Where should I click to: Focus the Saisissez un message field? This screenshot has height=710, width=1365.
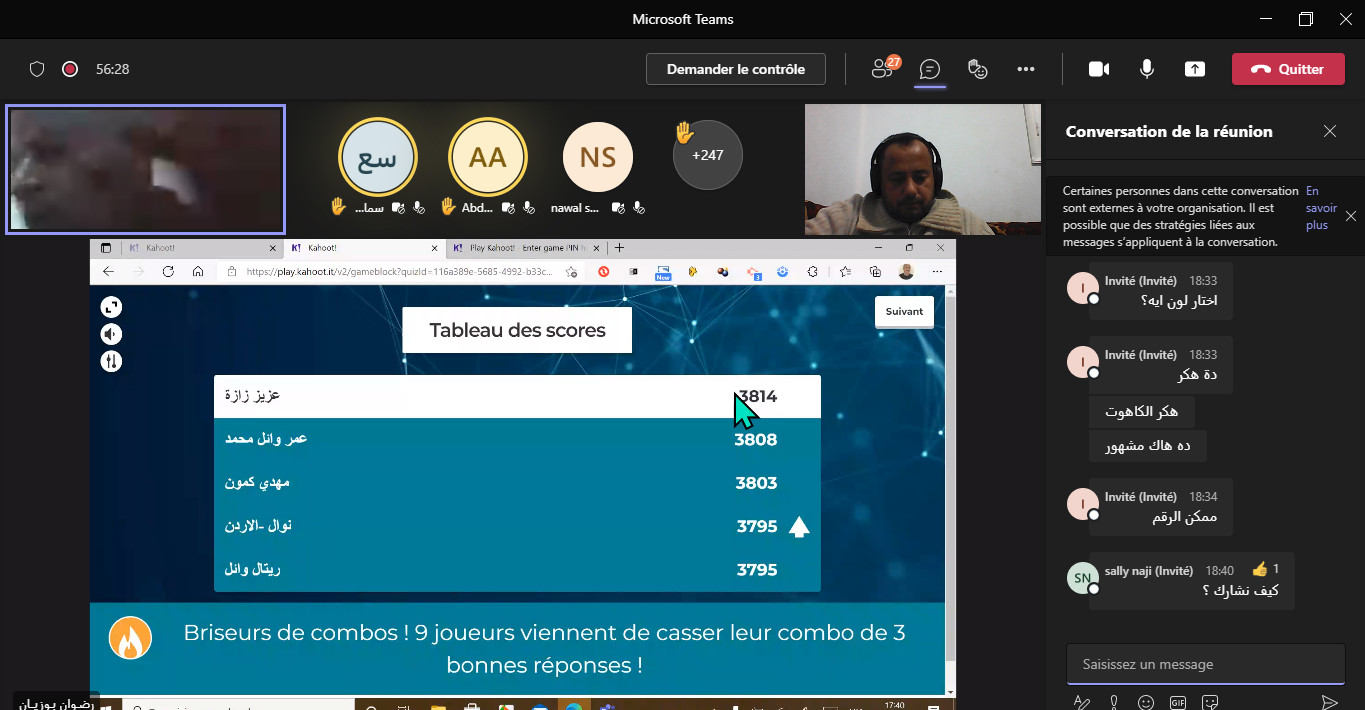(x=1205, y=664)
